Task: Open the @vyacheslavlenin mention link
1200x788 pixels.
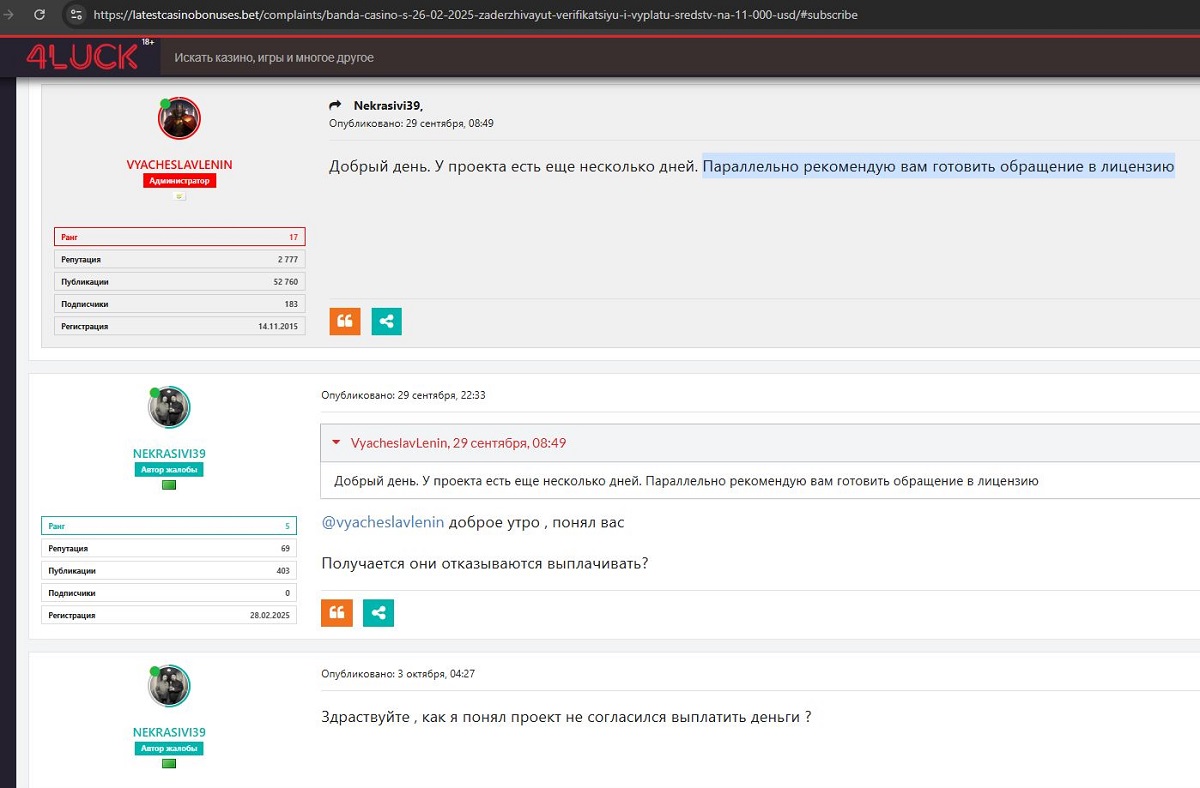Action: click(382, 522)
